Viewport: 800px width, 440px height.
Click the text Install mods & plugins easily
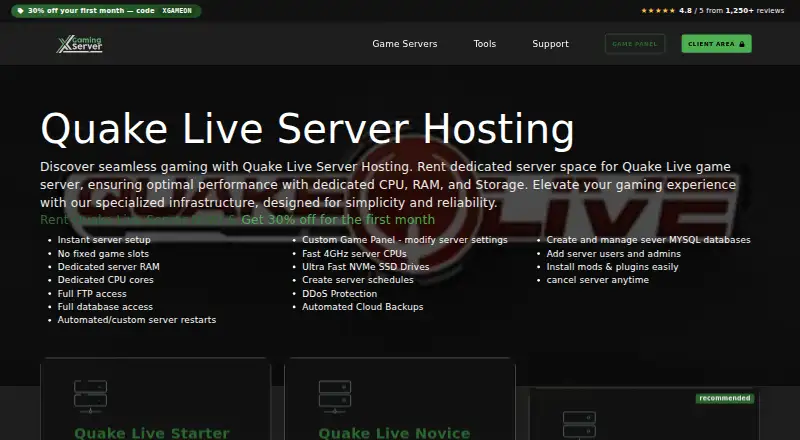[x=612, y=266]
